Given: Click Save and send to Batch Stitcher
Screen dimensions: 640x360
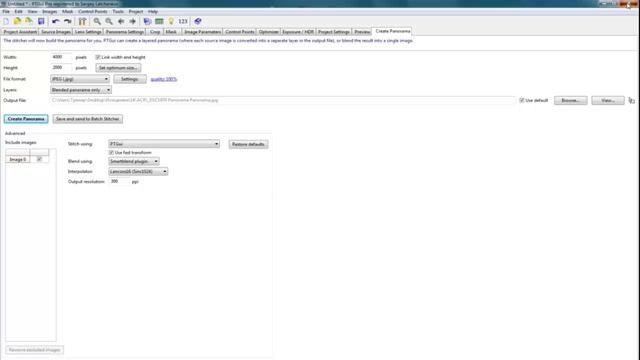Looking at the screenshot, I should (87, 119).
